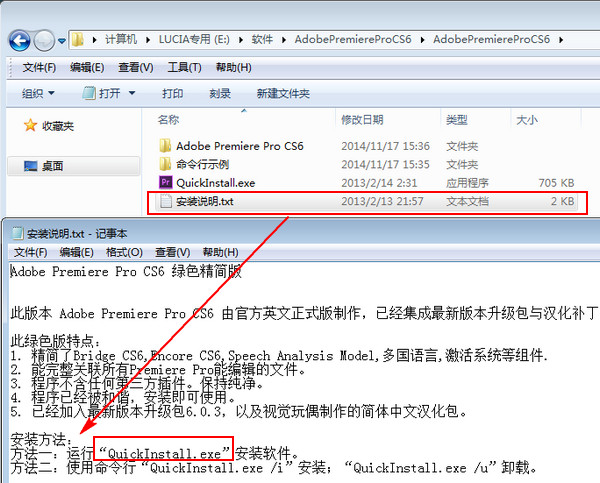
Task: Click the folder icon in address bar
Action: click(78, 39)
